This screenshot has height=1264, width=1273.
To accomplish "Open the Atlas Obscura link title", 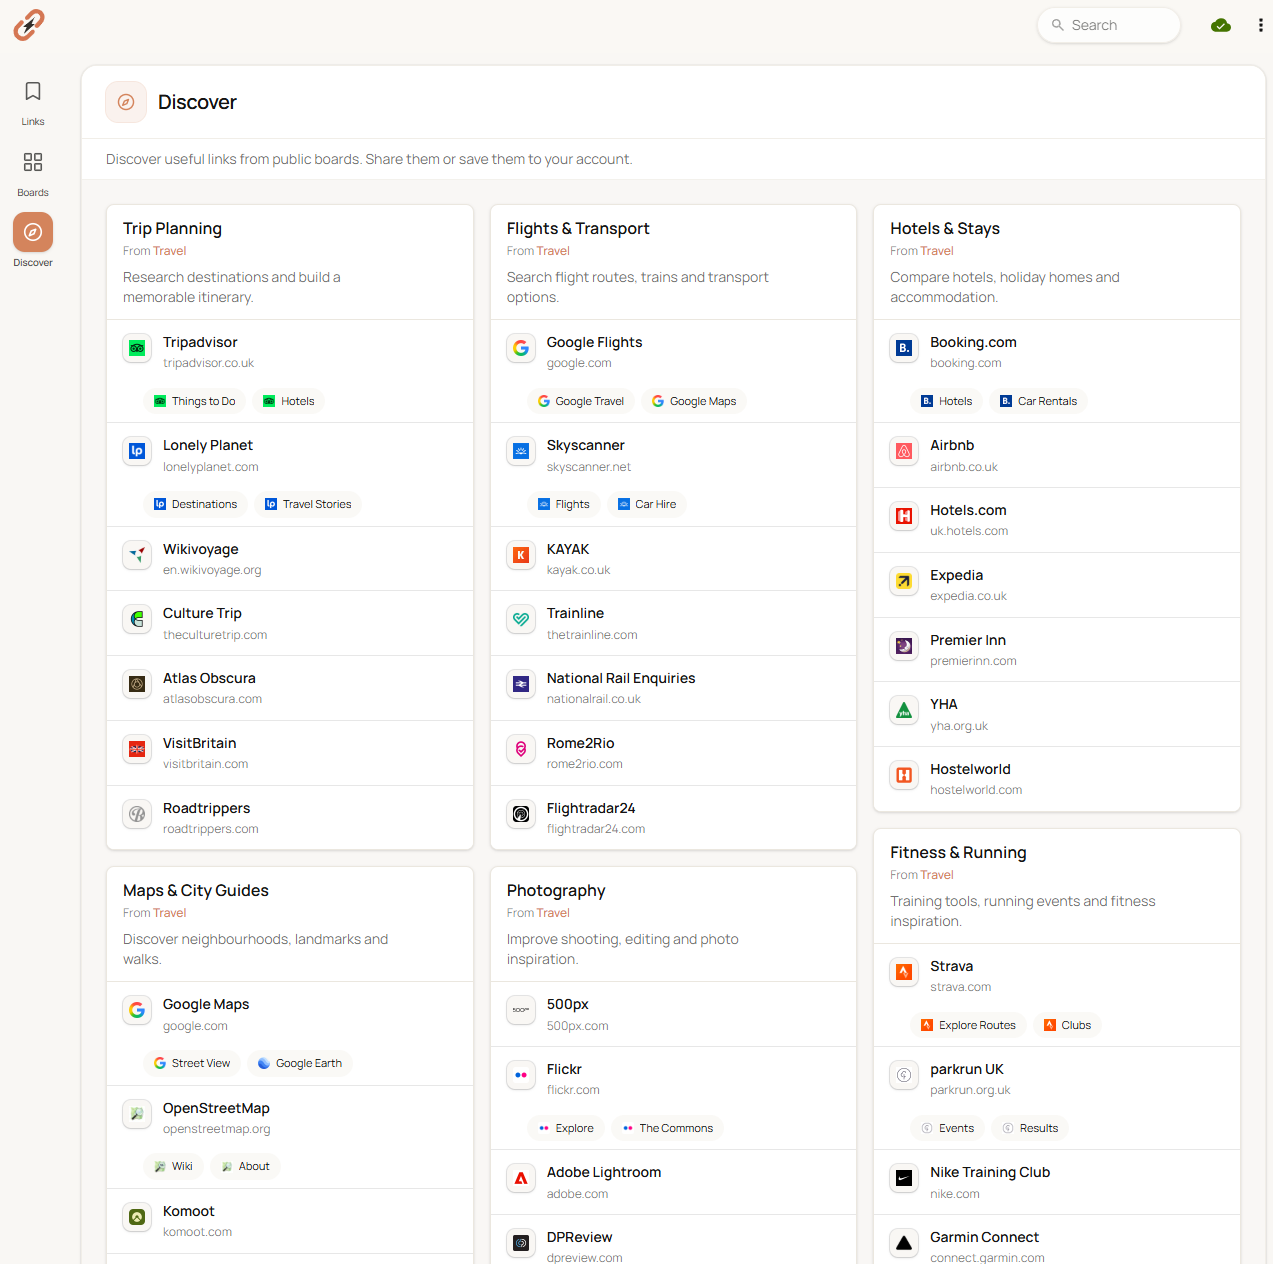I will tap(209, 678).
